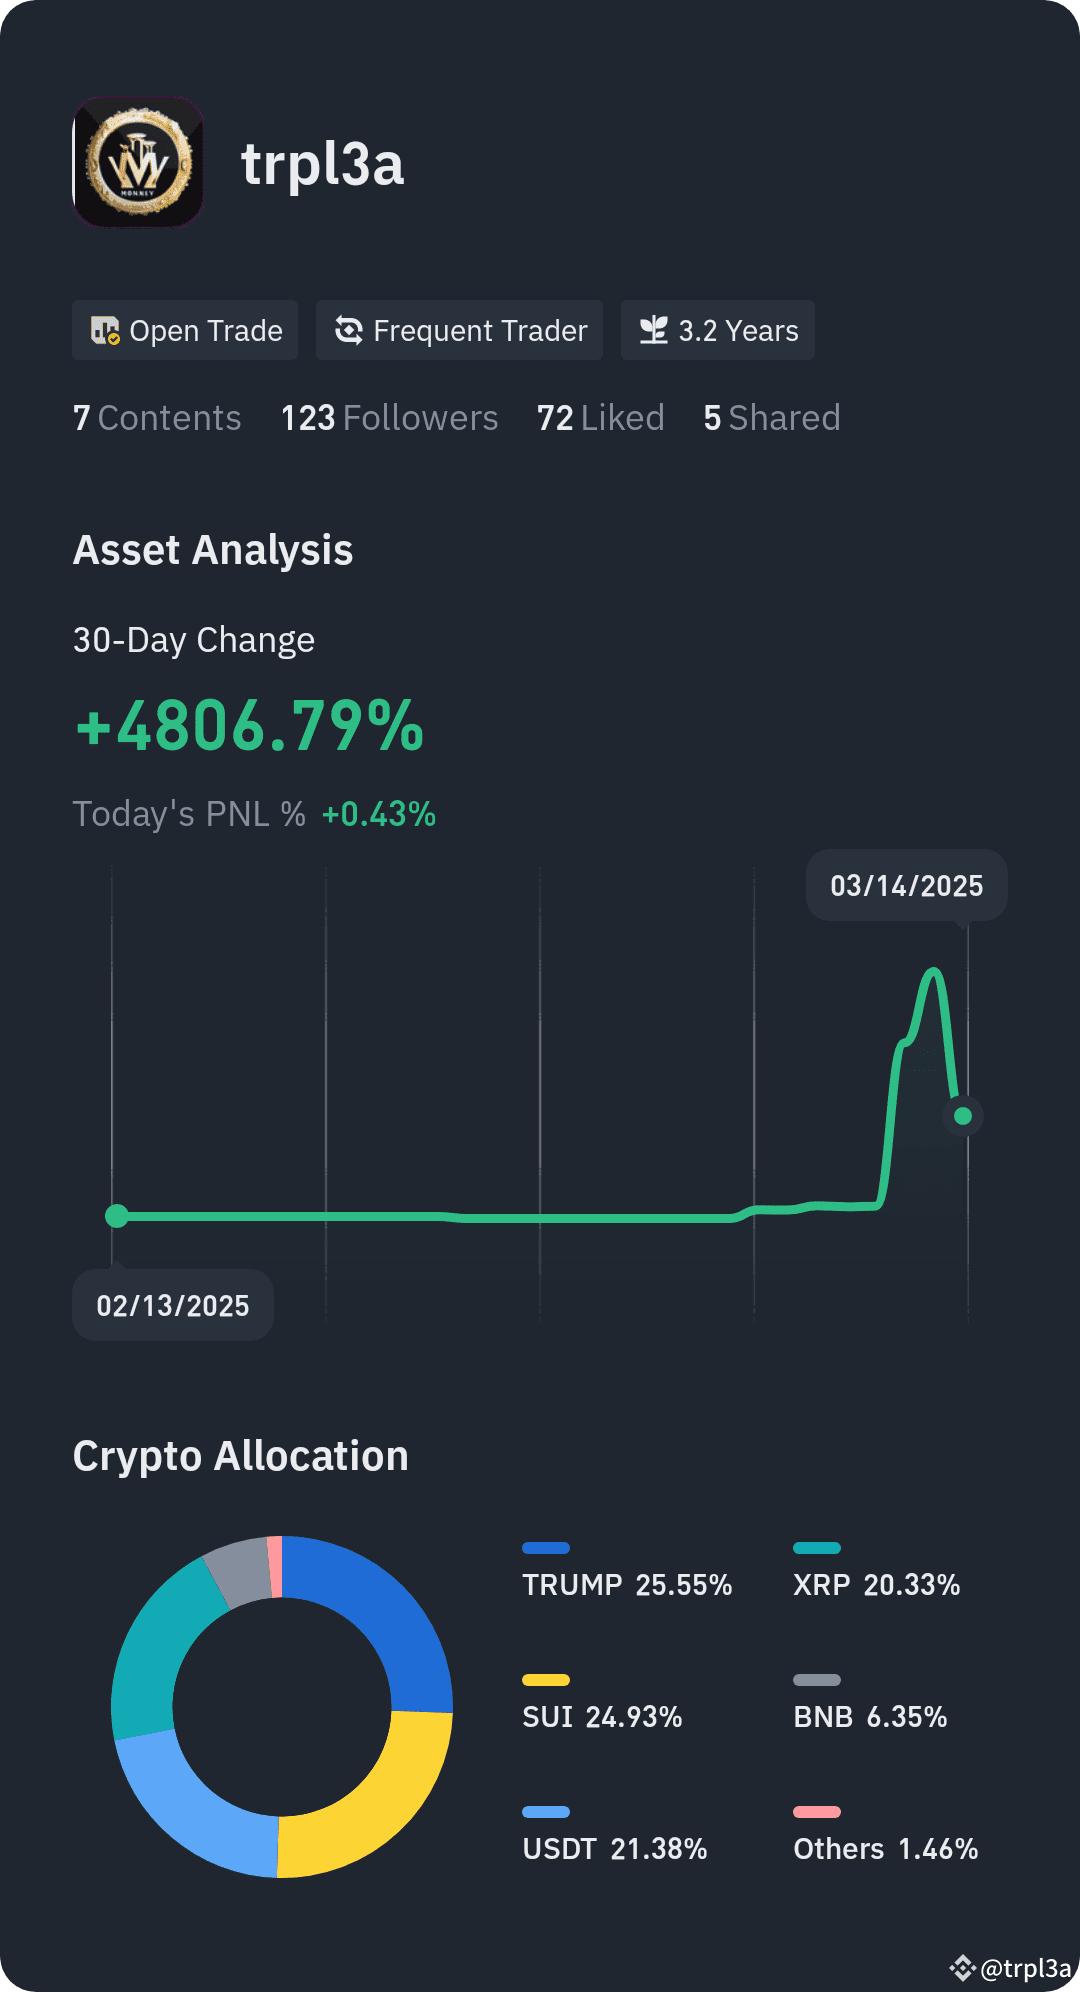Click the Frequent Trader refresh icon
Viewport: 1080px width, 1992px height.
(348, 330)
